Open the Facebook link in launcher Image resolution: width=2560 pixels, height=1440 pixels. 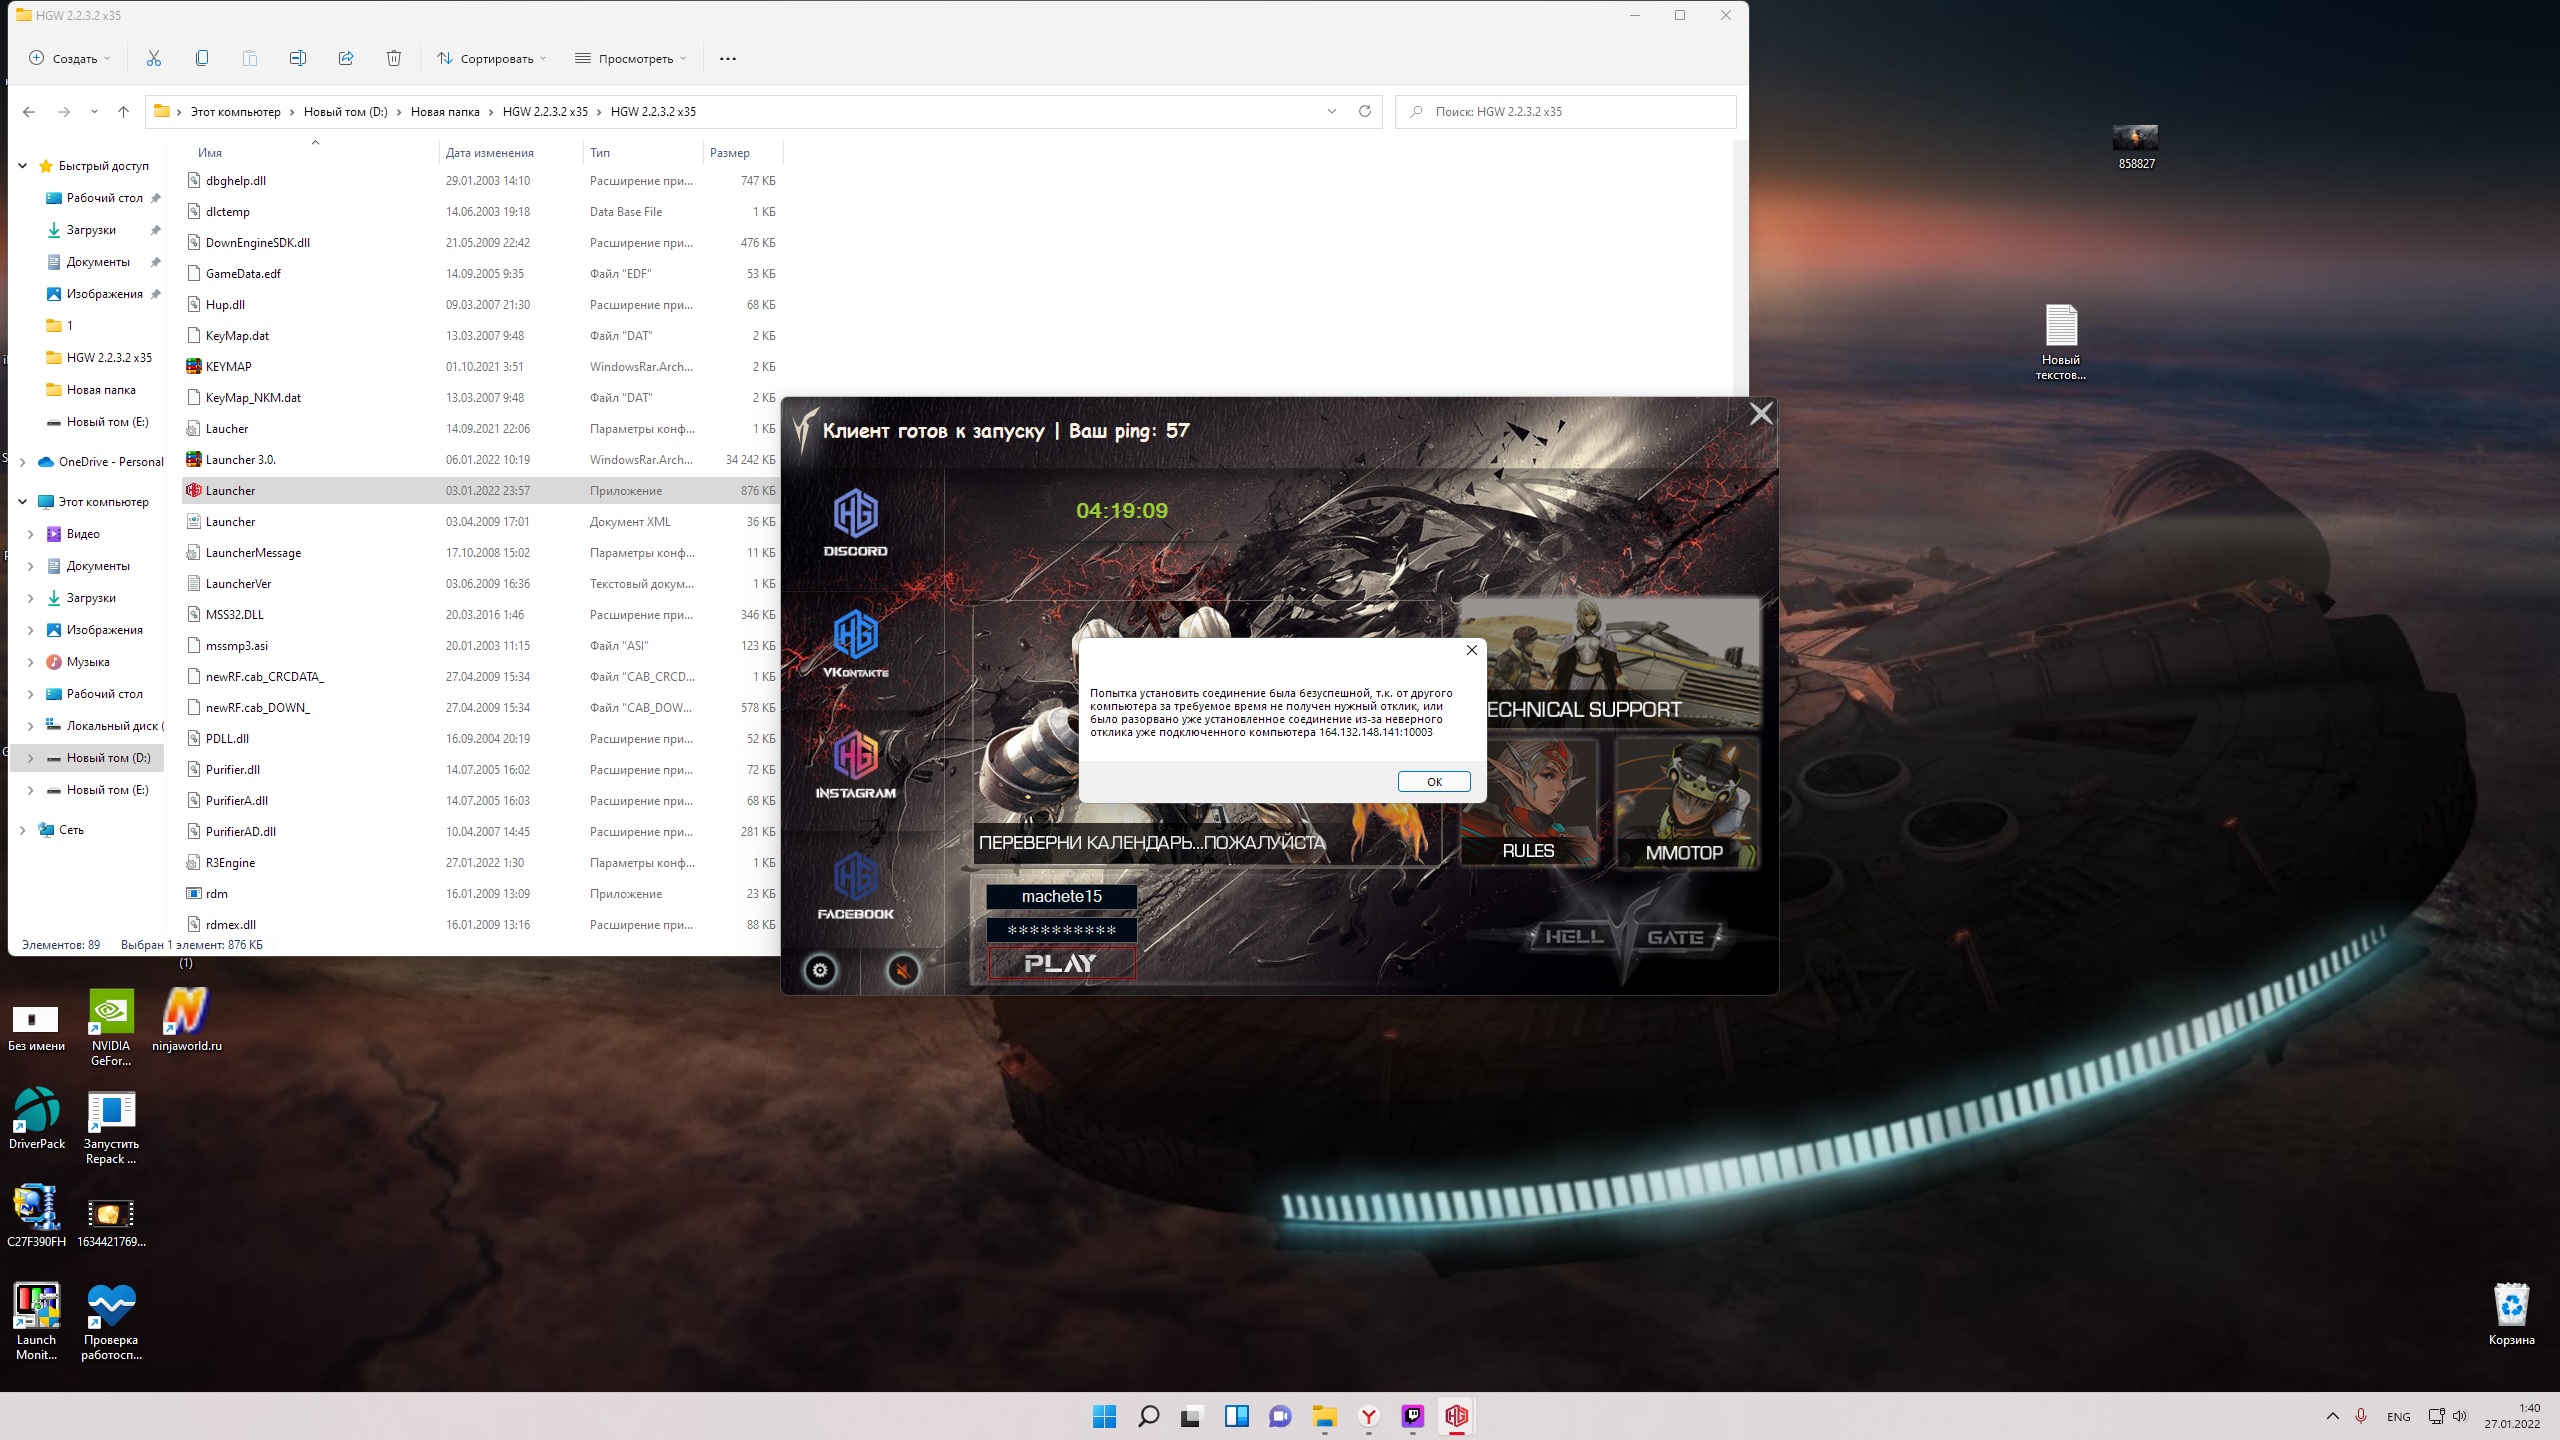click(x=855, y=886)
